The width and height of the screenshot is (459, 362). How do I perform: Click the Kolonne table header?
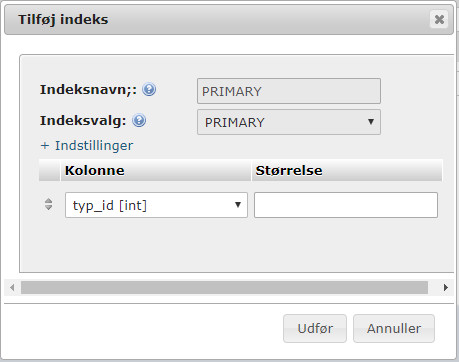click(x=156, y=170)
